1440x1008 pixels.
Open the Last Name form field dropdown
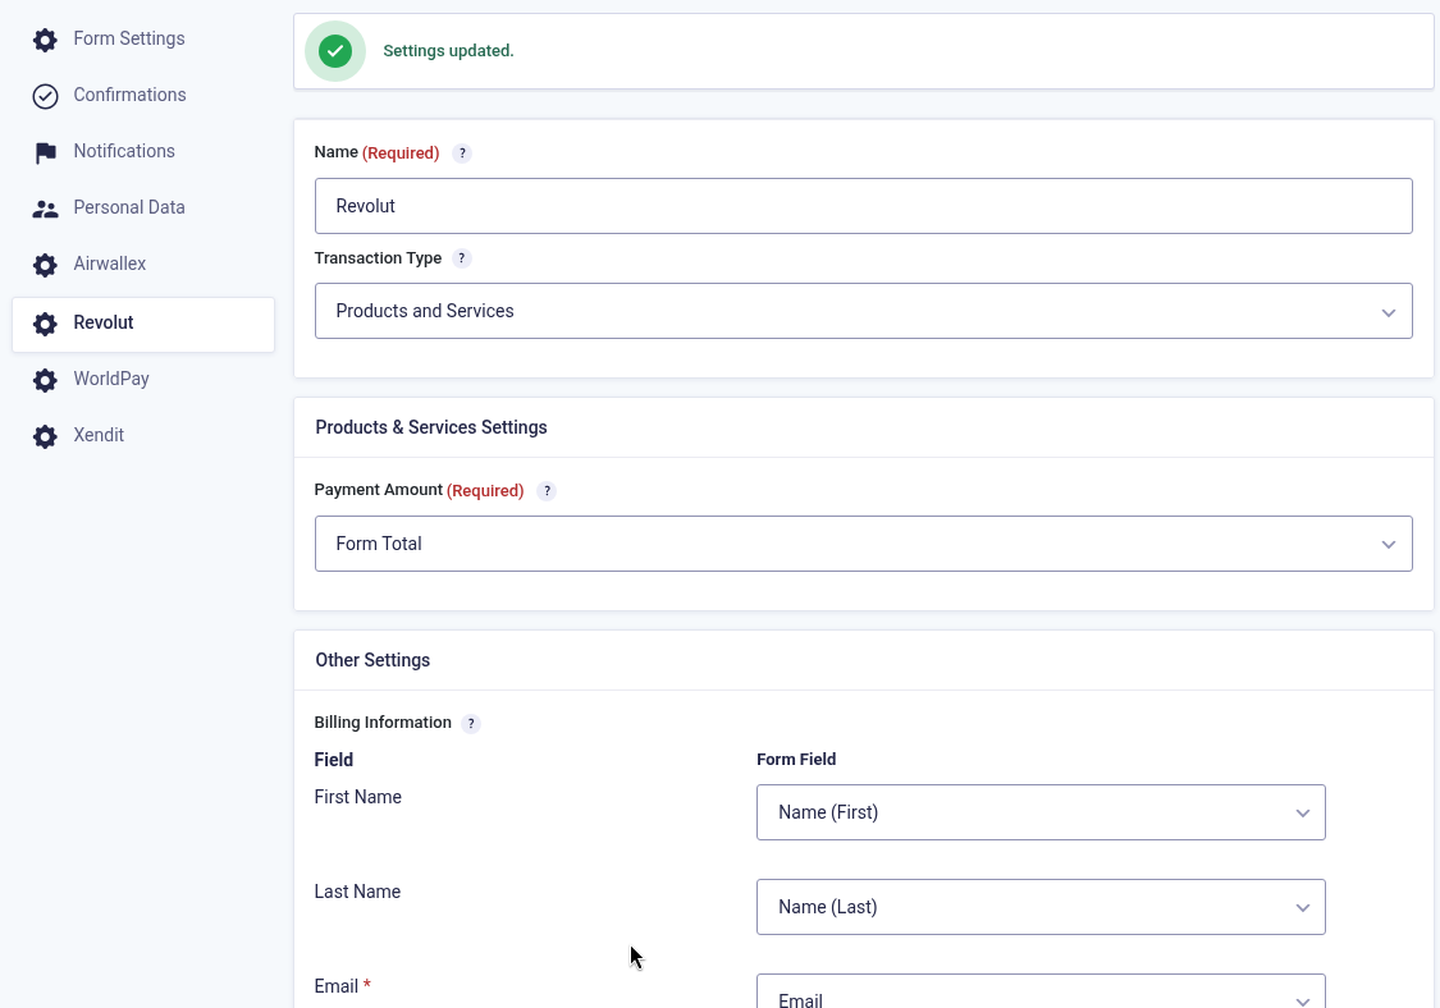click(x=1041, y=907)
